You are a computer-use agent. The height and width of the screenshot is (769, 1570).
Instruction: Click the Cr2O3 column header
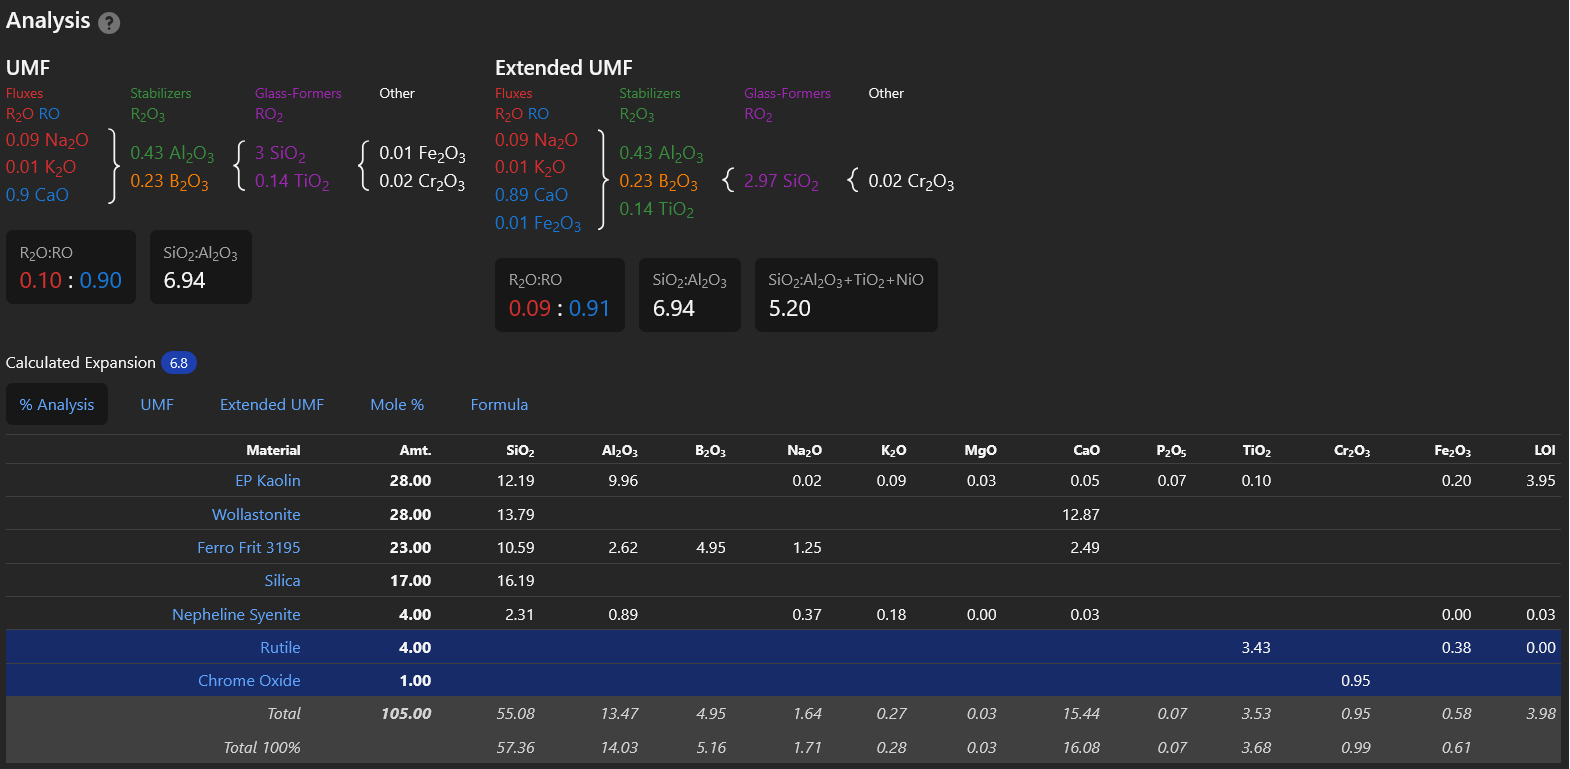coord(1352,451)
